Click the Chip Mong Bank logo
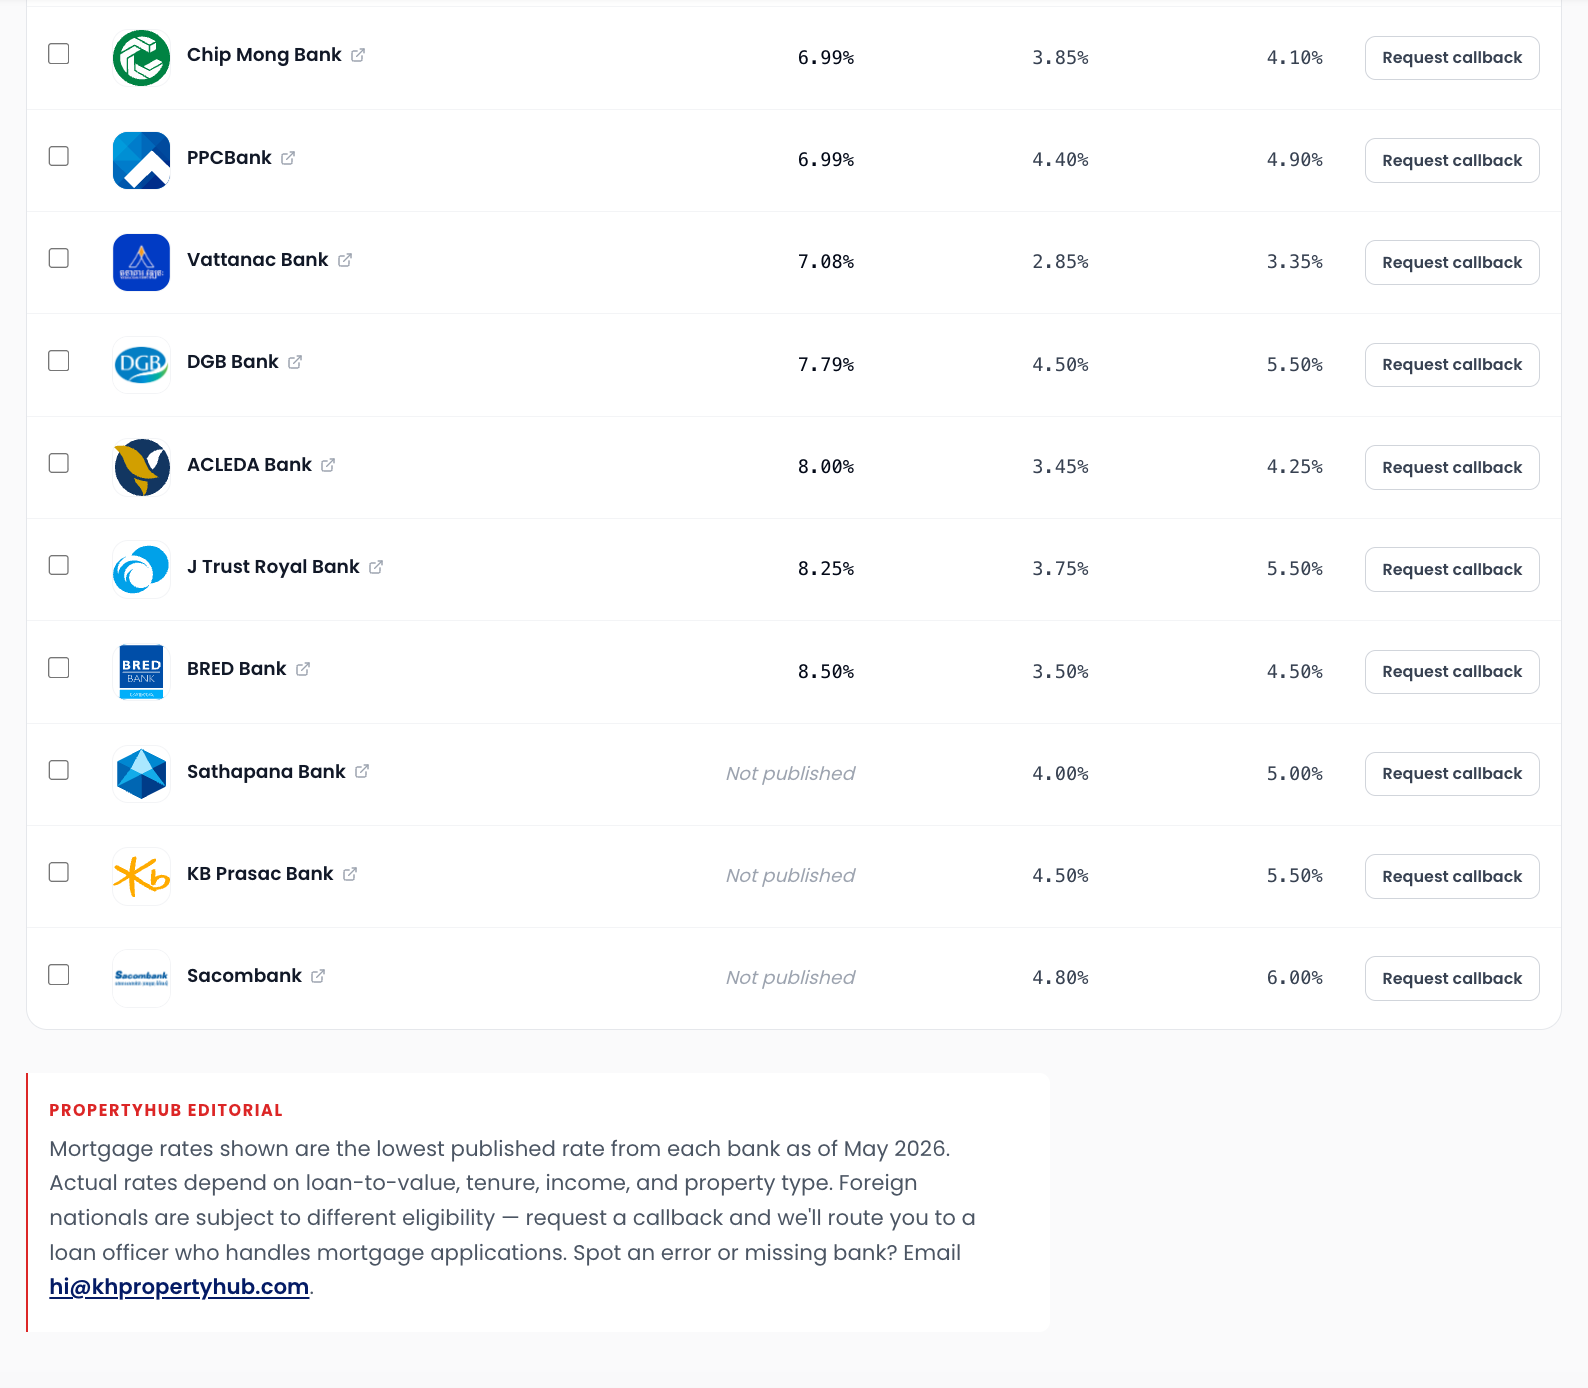Image resolution: width=1588 pixels, height=1388 pixels. (142, 58)
